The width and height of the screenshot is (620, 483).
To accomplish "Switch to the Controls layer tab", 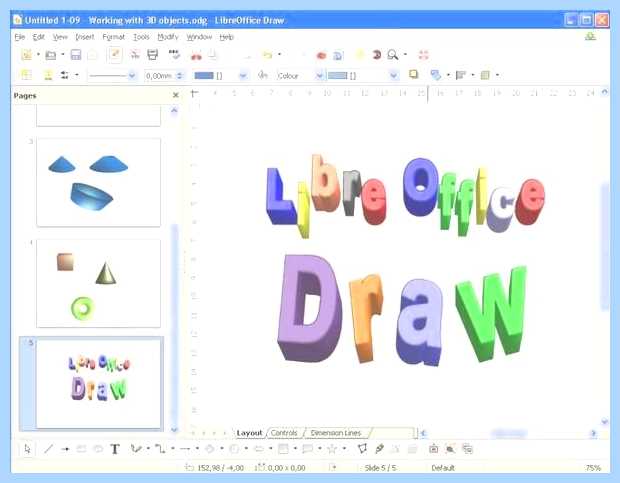I will pos(284,433).
